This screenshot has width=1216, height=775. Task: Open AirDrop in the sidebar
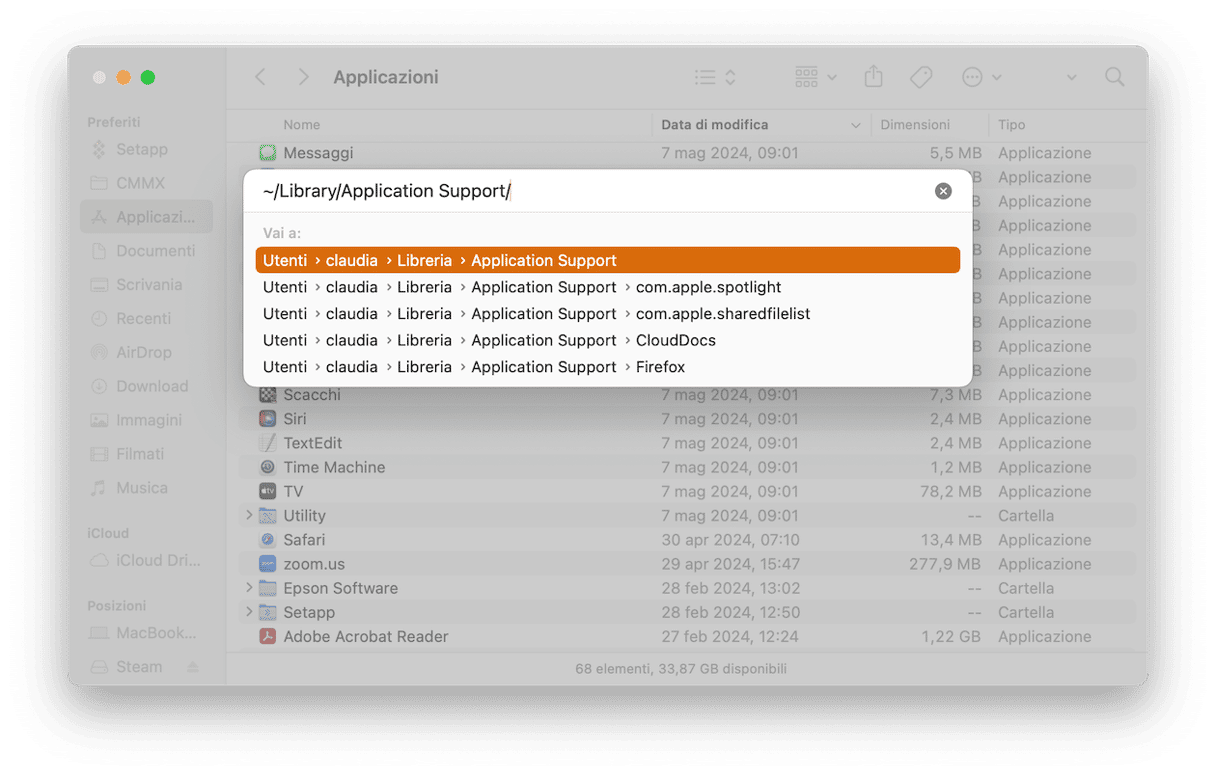coord(146,352)
